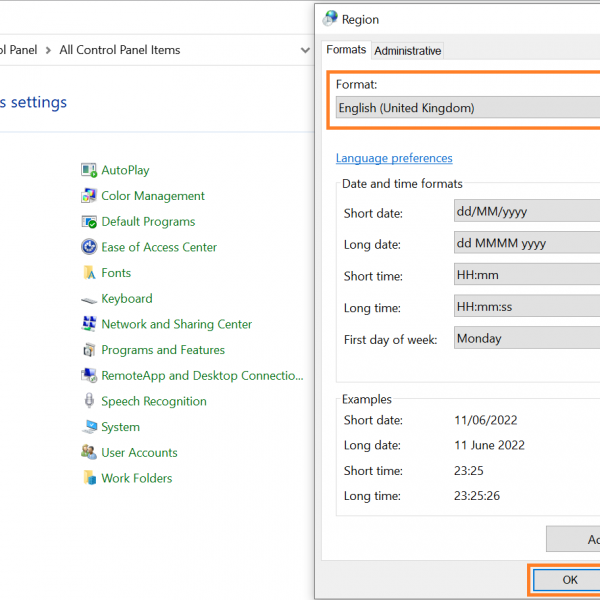Click the Default Programs icon
Image resolution: width=600 pixels, height=600 pixels.
89,222
